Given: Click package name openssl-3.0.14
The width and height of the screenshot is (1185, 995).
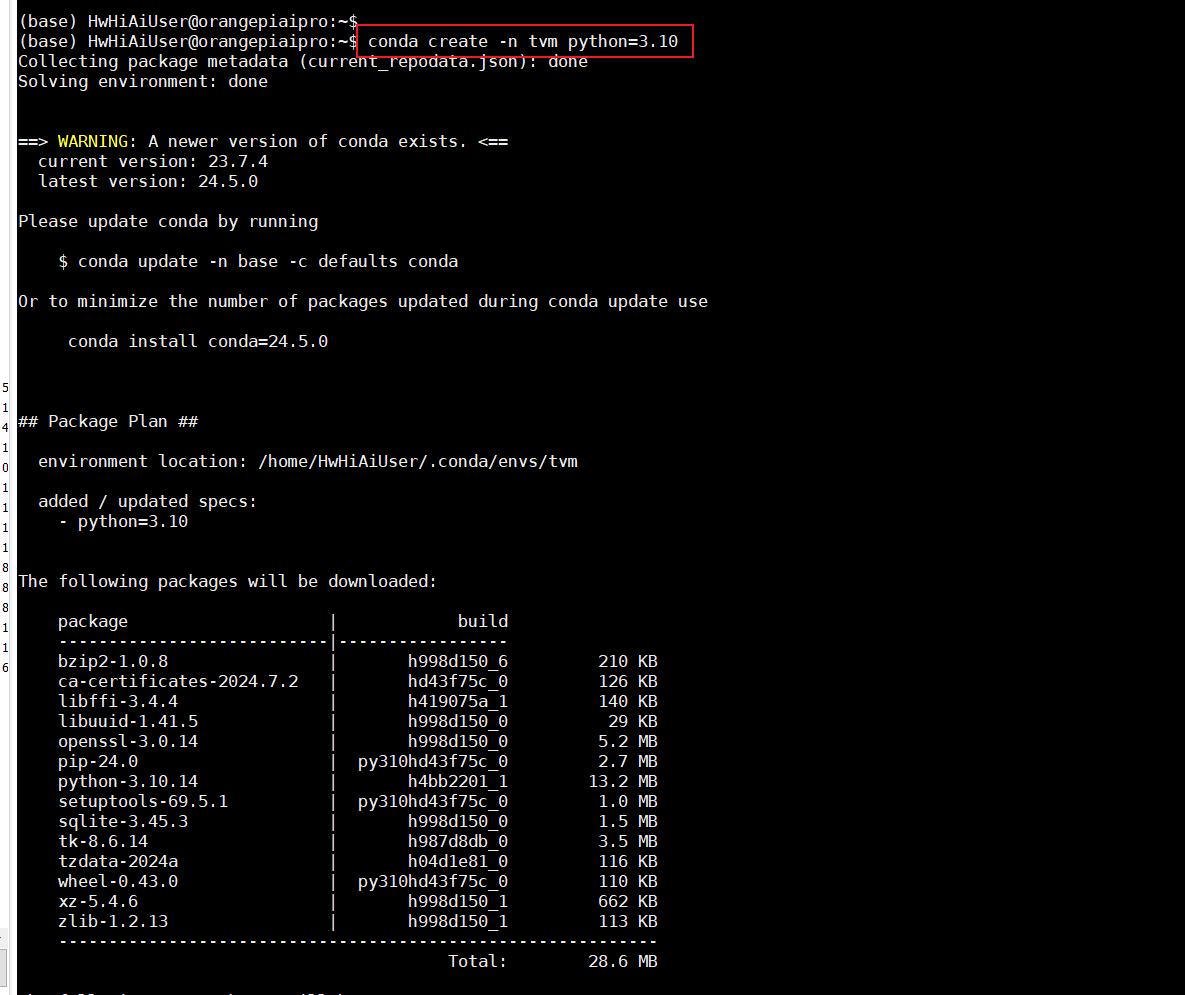Looking at the screenshot, I should 128,742.
